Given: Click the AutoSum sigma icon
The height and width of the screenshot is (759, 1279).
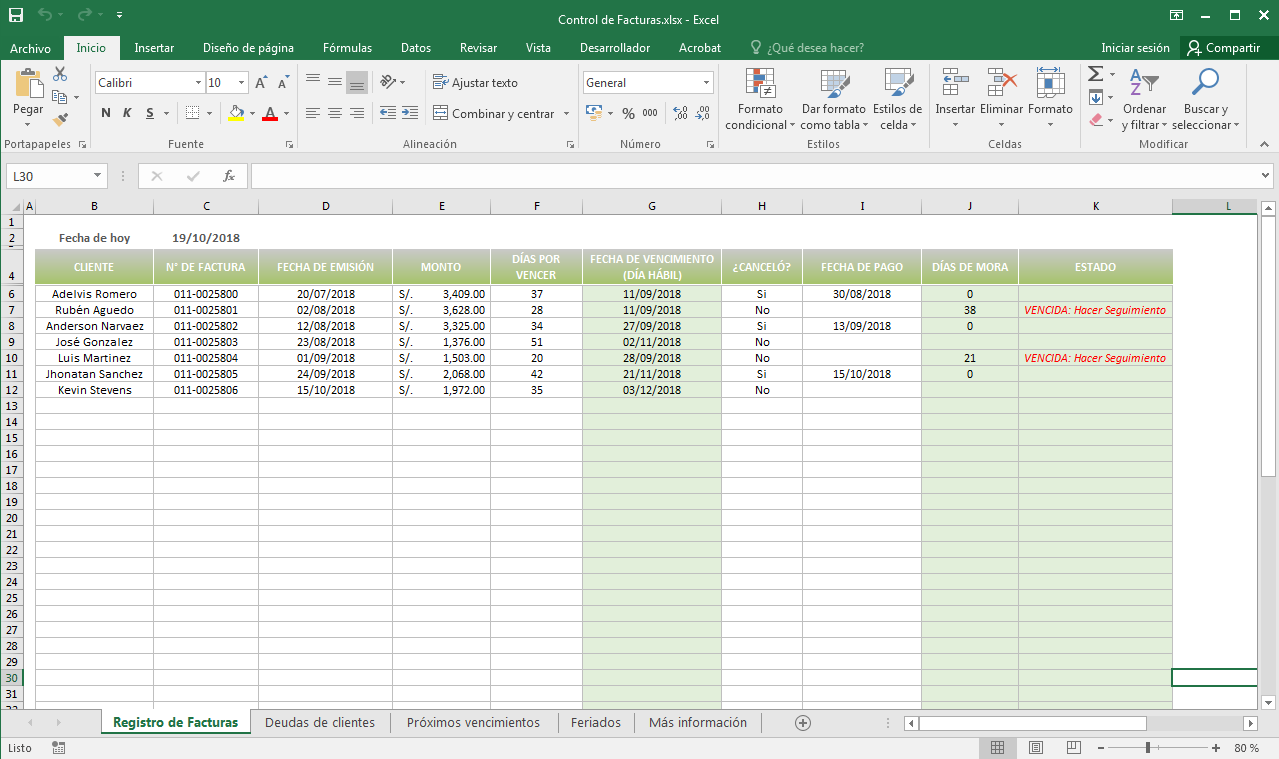Looking at the screenshot, I should [1095, 74].
